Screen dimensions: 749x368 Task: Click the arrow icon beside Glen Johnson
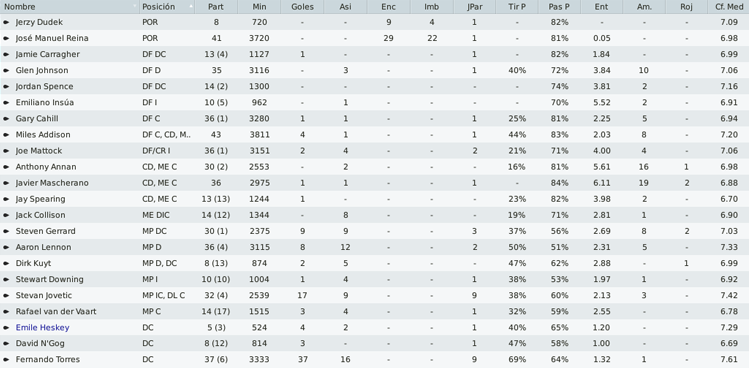coord(6,70)
